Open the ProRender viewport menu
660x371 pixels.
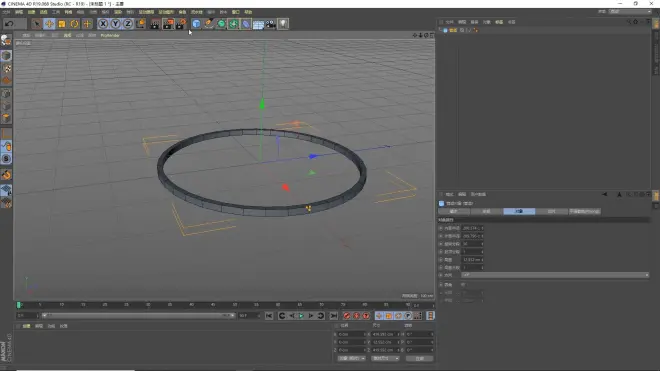(110, 35)
